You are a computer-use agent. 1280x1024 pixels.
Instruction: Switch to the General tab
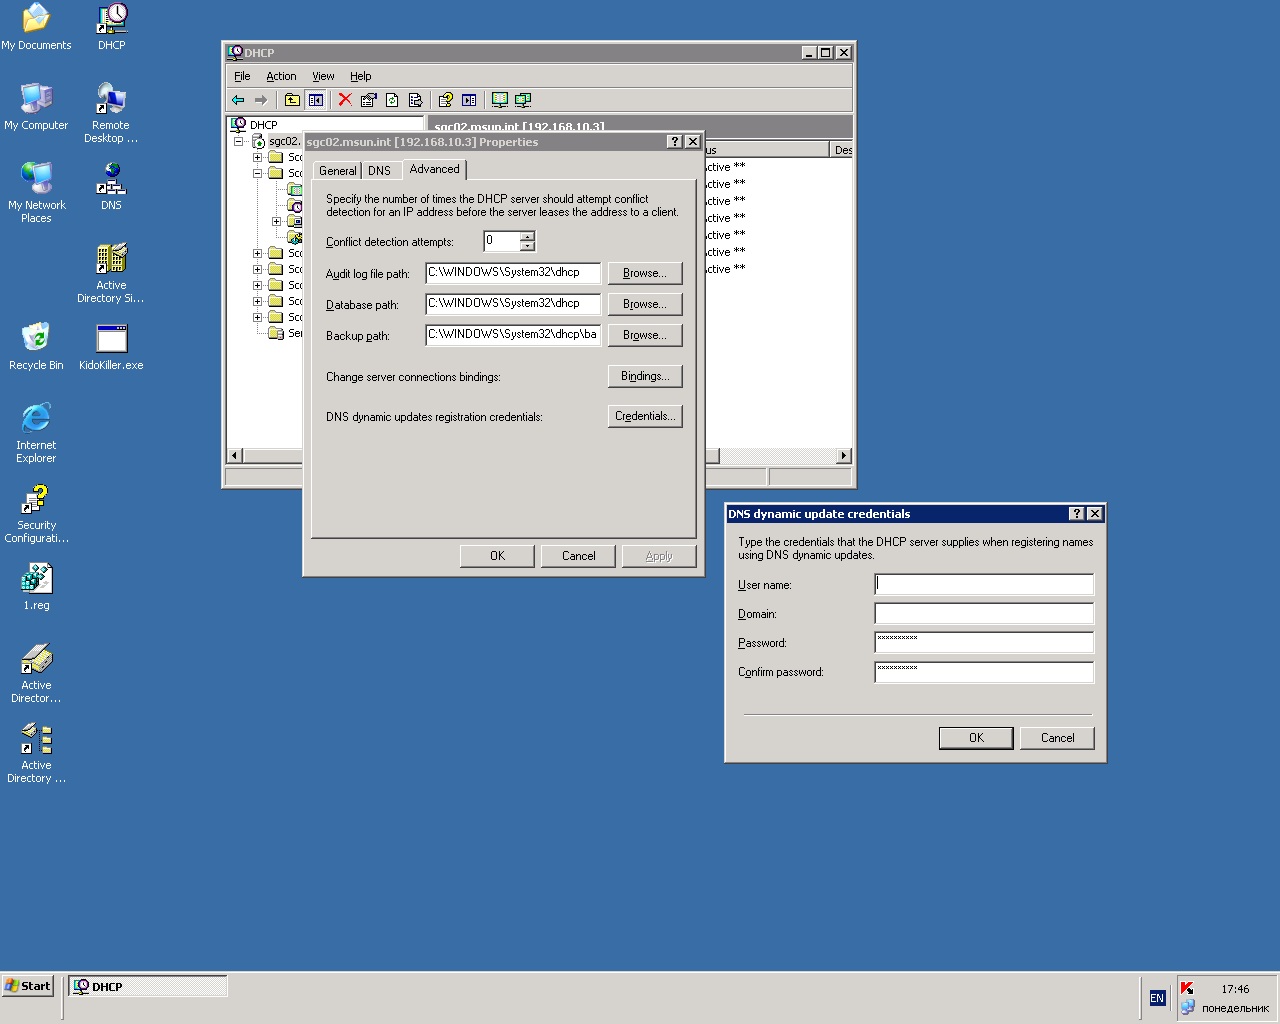pyautogui.click(x=337, y=171)
